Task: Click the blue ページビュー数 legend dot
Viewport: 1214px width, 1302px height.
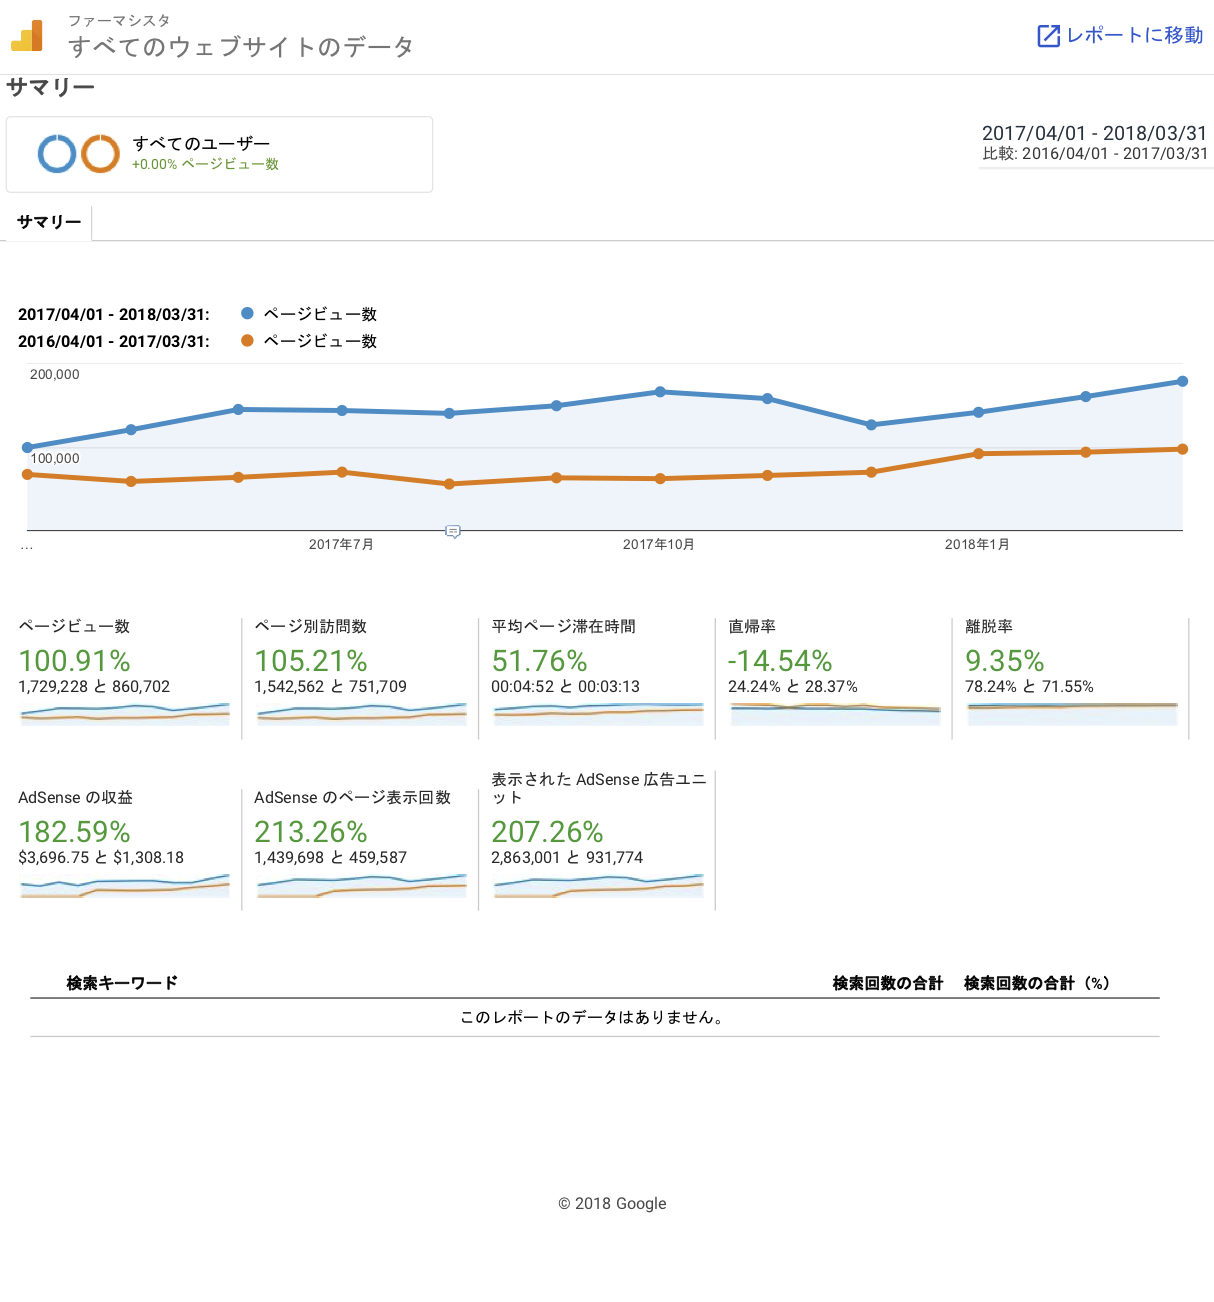Action: 247,313
